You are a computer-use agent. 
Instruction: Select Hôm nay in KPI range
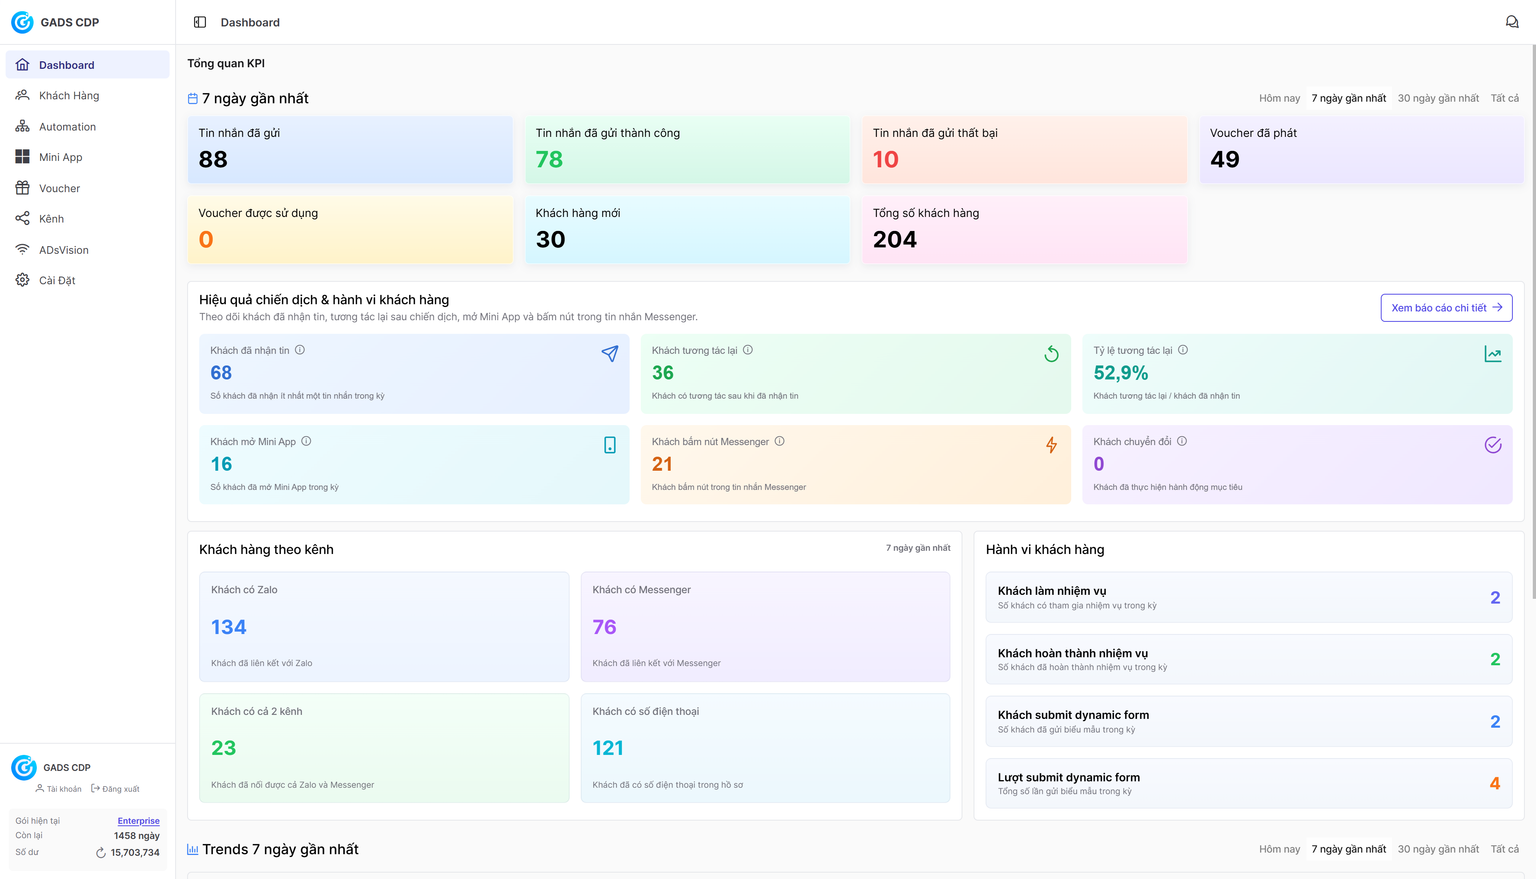(1279, 98)
